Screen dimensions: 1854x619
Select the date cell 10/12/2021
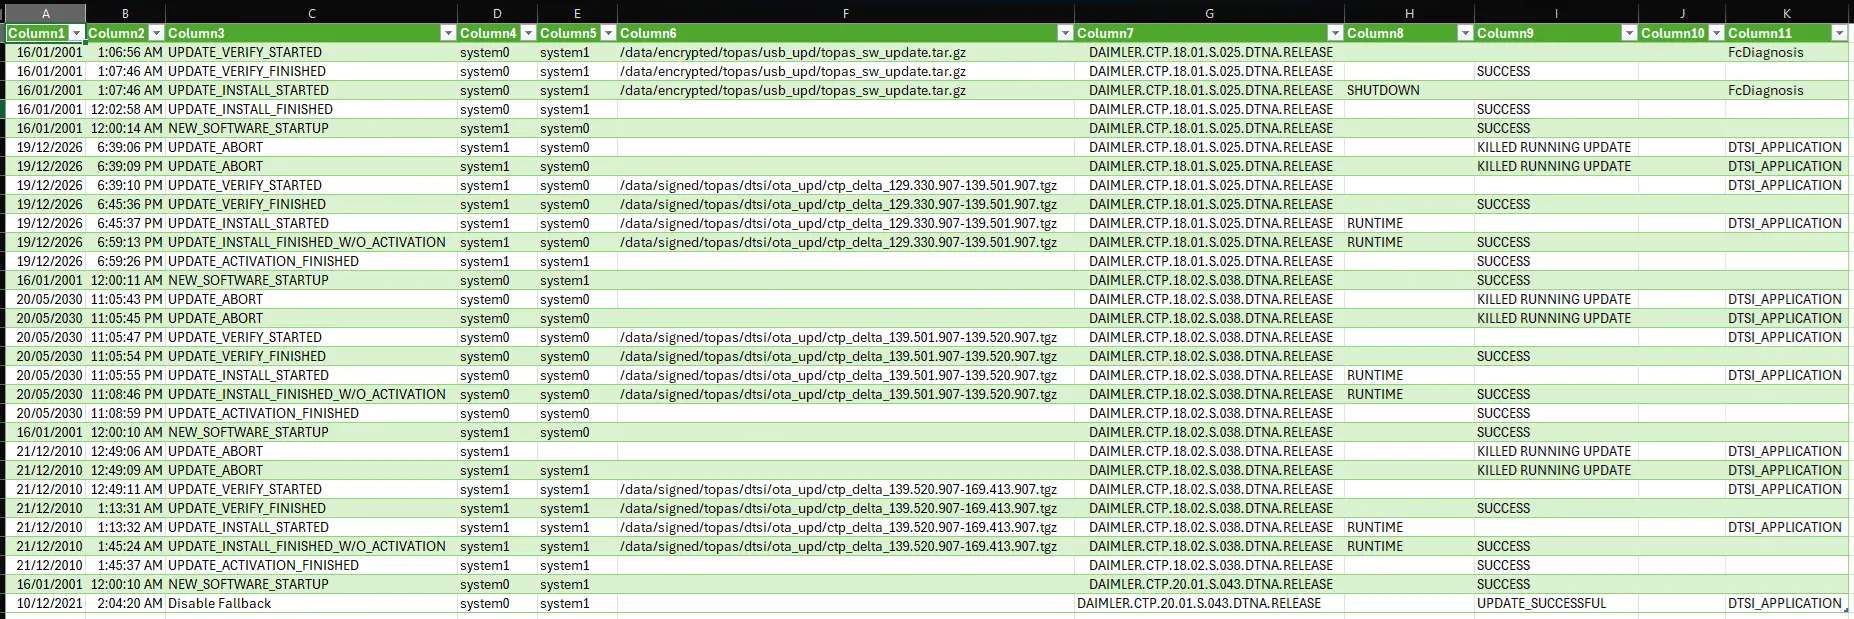(x=45, y=603)
